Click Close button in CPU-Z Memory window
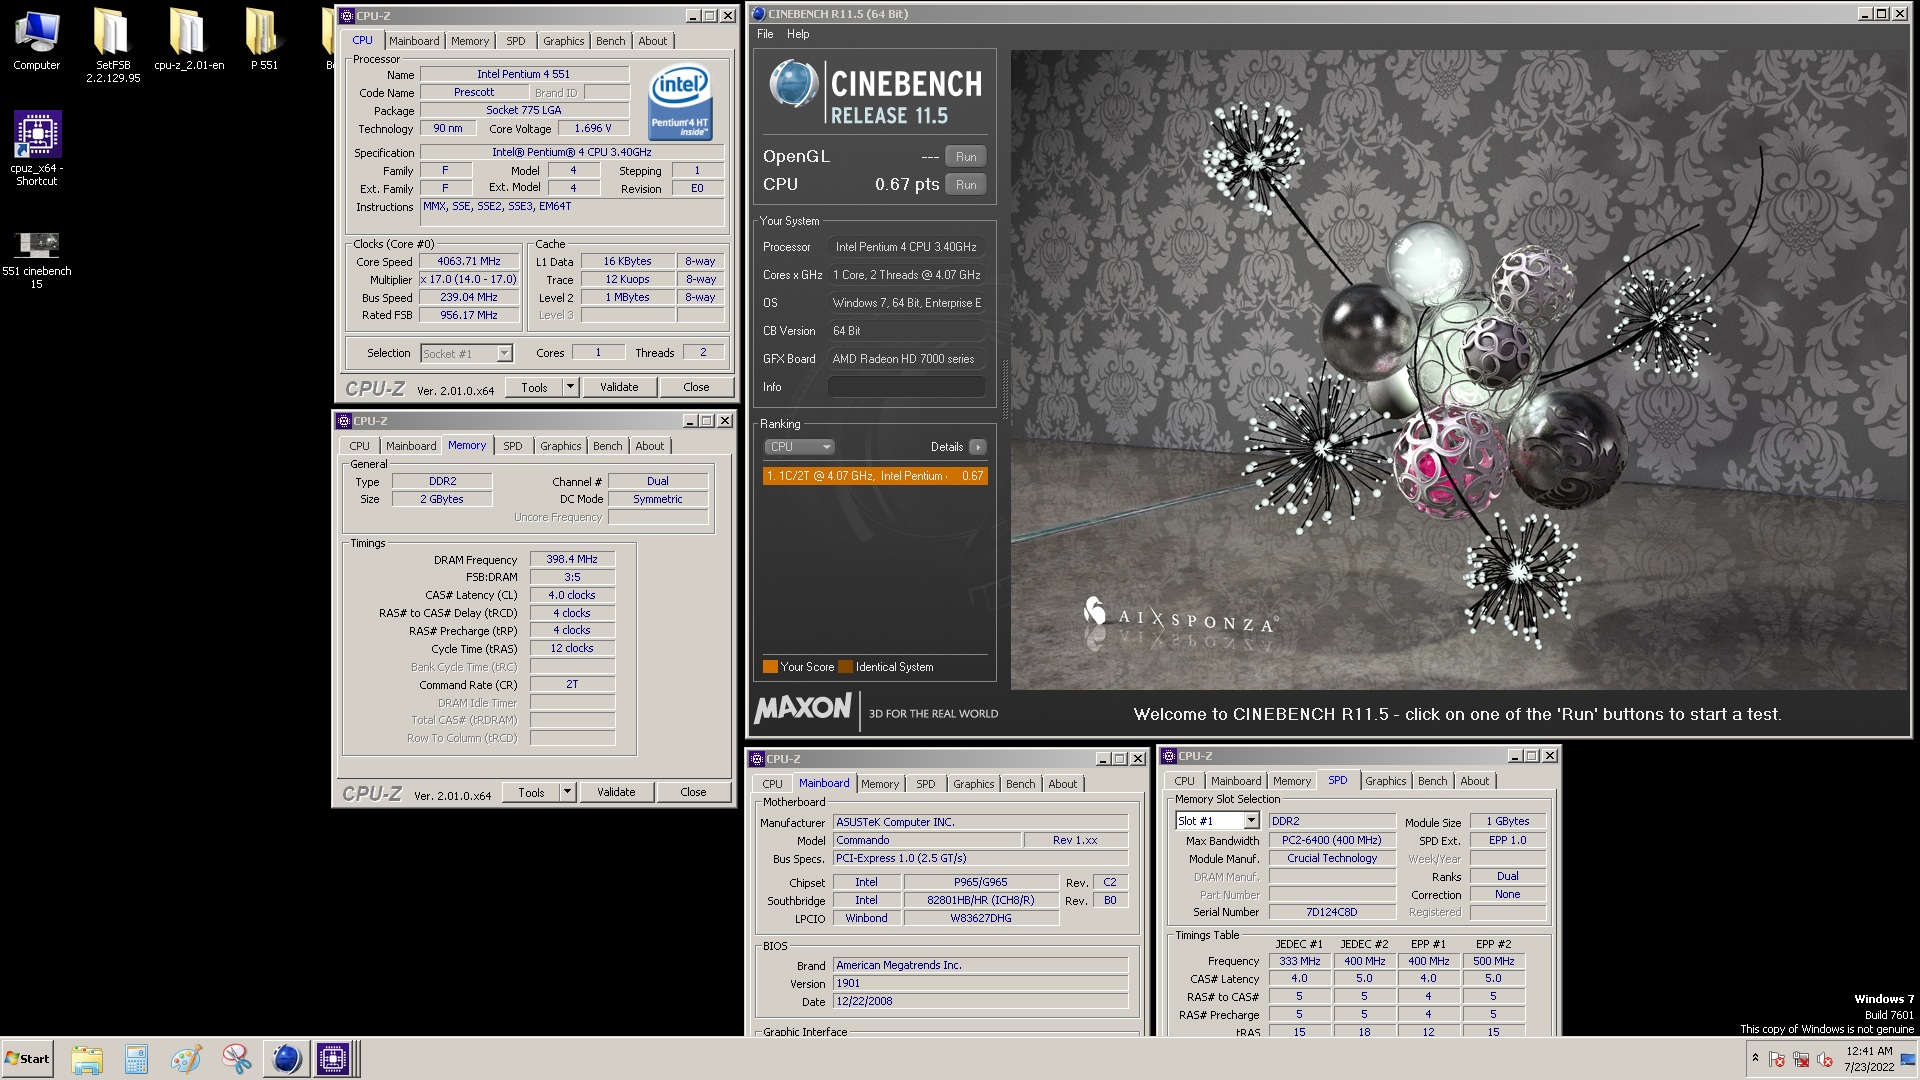Viewport: 1920px width, 1080px height. 693,792
